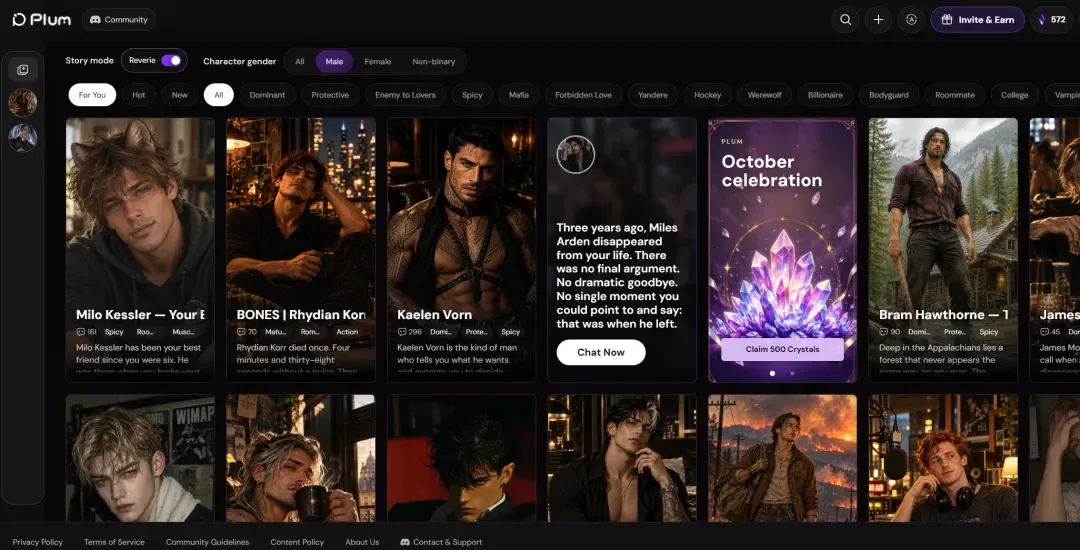Open Bram Hawthorne character card
Screen dimensions: 1080x550
[x=943, y=250]
